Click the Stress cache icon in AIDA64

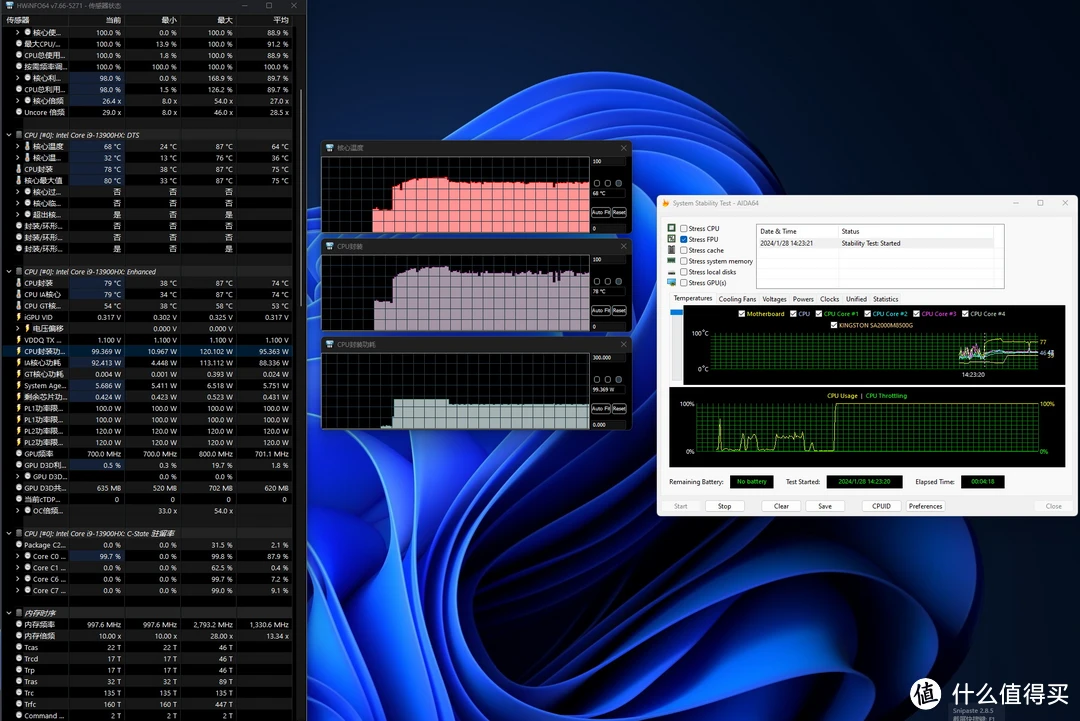[x=672, y=250]
